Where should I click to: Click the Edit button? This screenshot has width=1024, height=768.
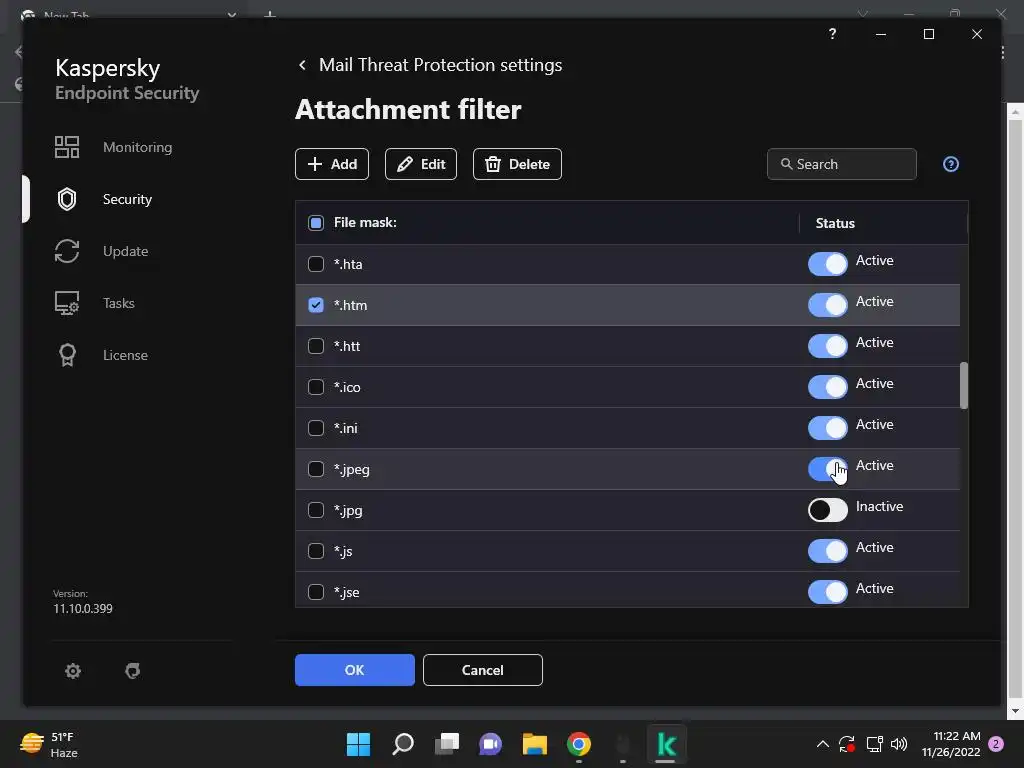click(x=421, y=164)
